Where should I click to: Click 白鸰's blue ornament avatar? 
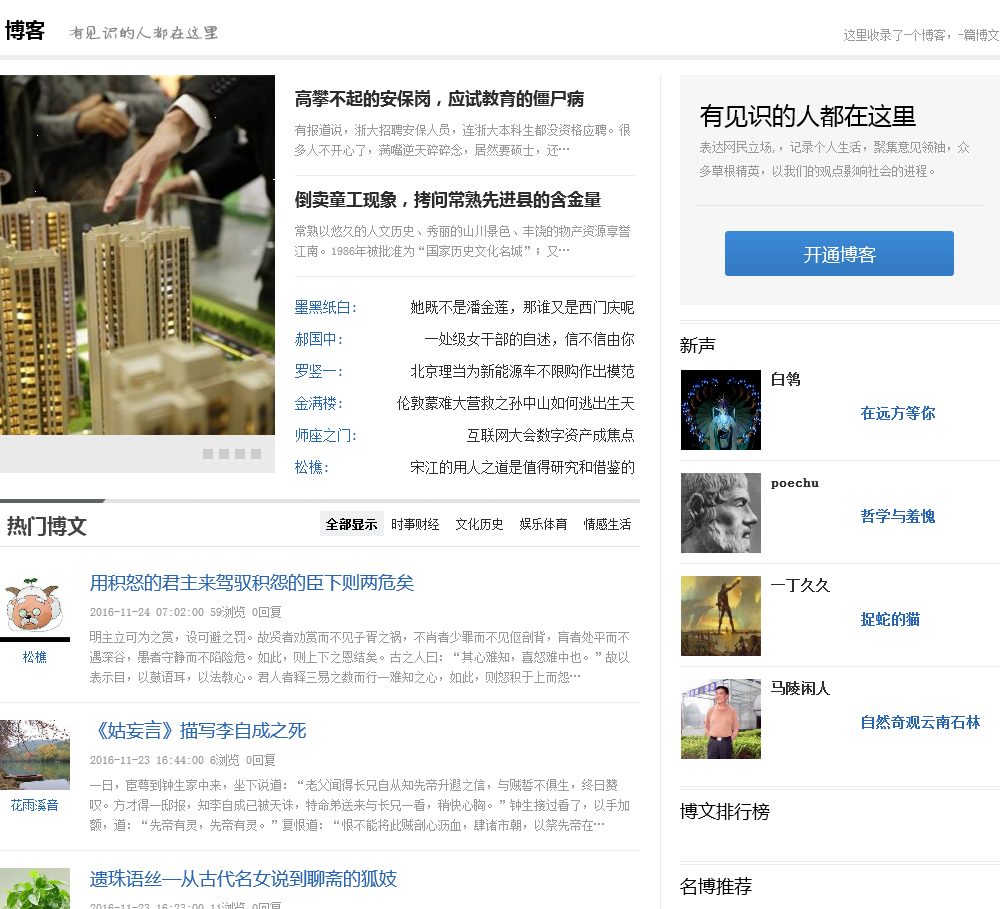[x=721, y=410]
